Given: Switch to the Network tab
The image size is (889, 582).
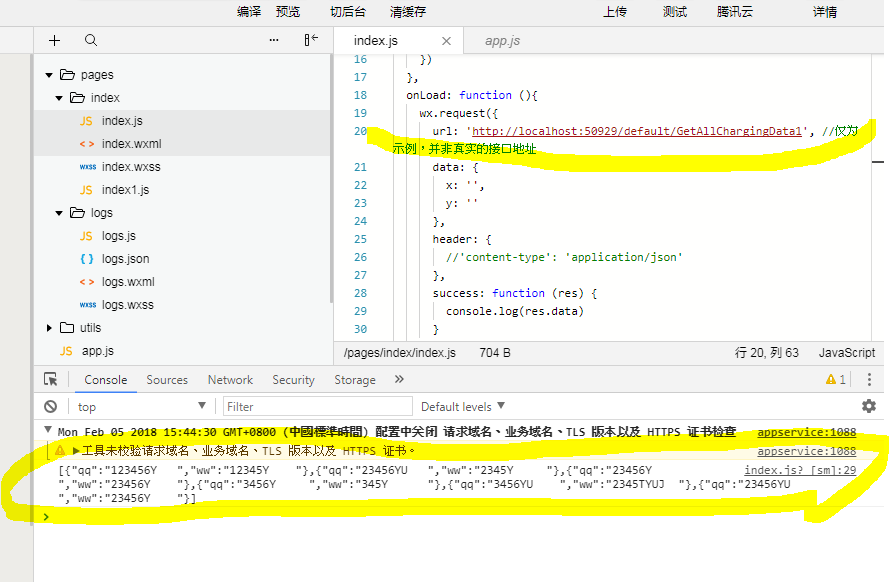Looking at the screenshot, I should click(230, 380).
